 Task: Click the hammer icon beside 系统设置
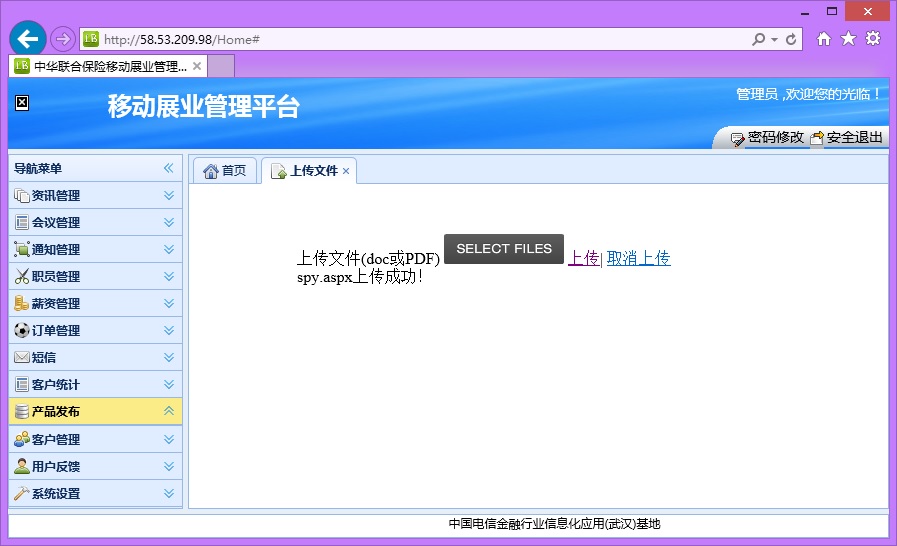coord(21,493)
